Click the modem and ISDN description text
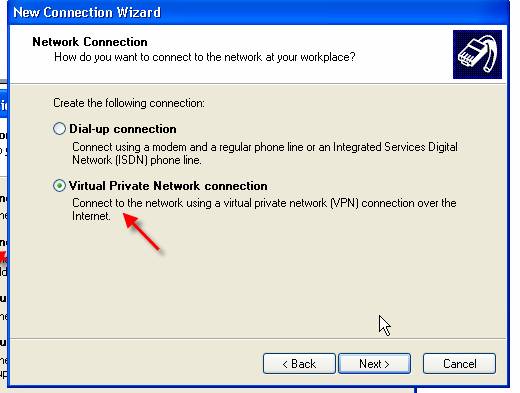Screen dimensions: 520x393 [x=265, y=154]
